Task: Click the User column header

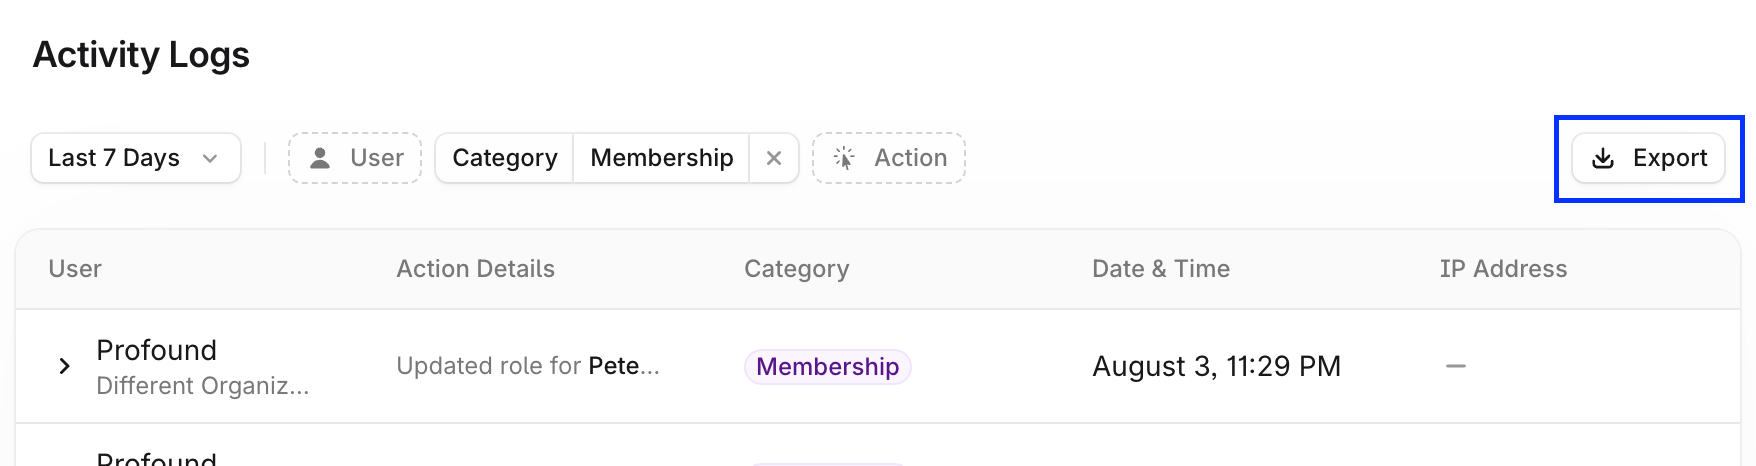Action: pyautogui.click(x=75, y=269)
